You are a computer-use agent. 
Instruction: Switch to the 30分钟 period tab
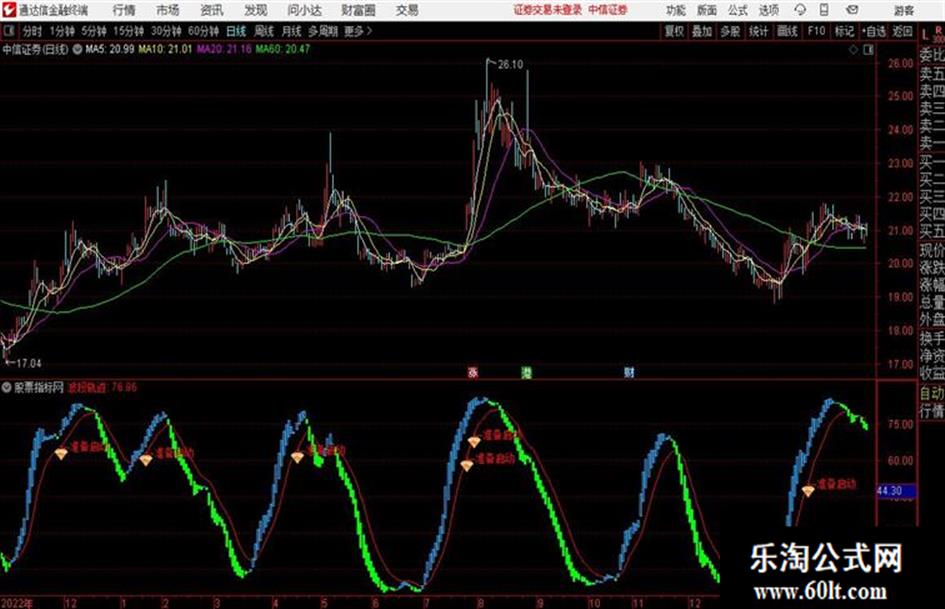point(166,31)
